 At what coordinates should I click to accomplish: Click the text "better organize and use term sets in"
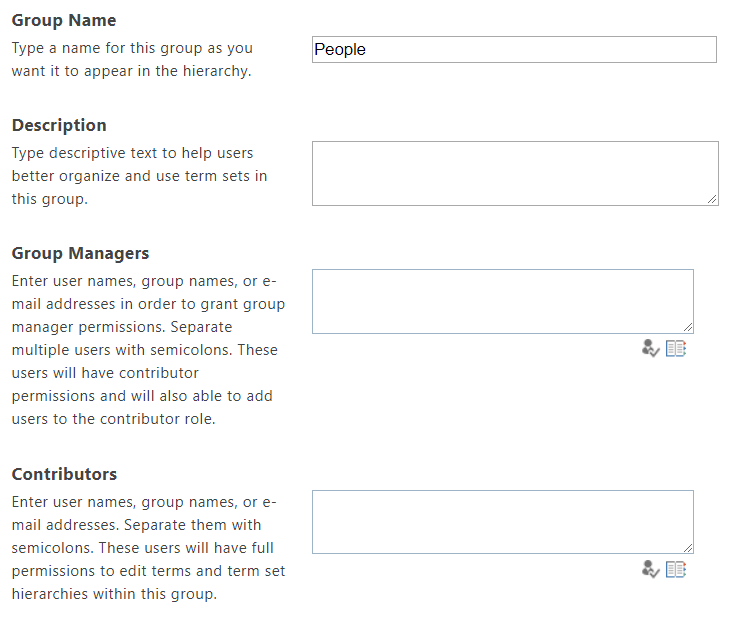(x=139, y=176)
